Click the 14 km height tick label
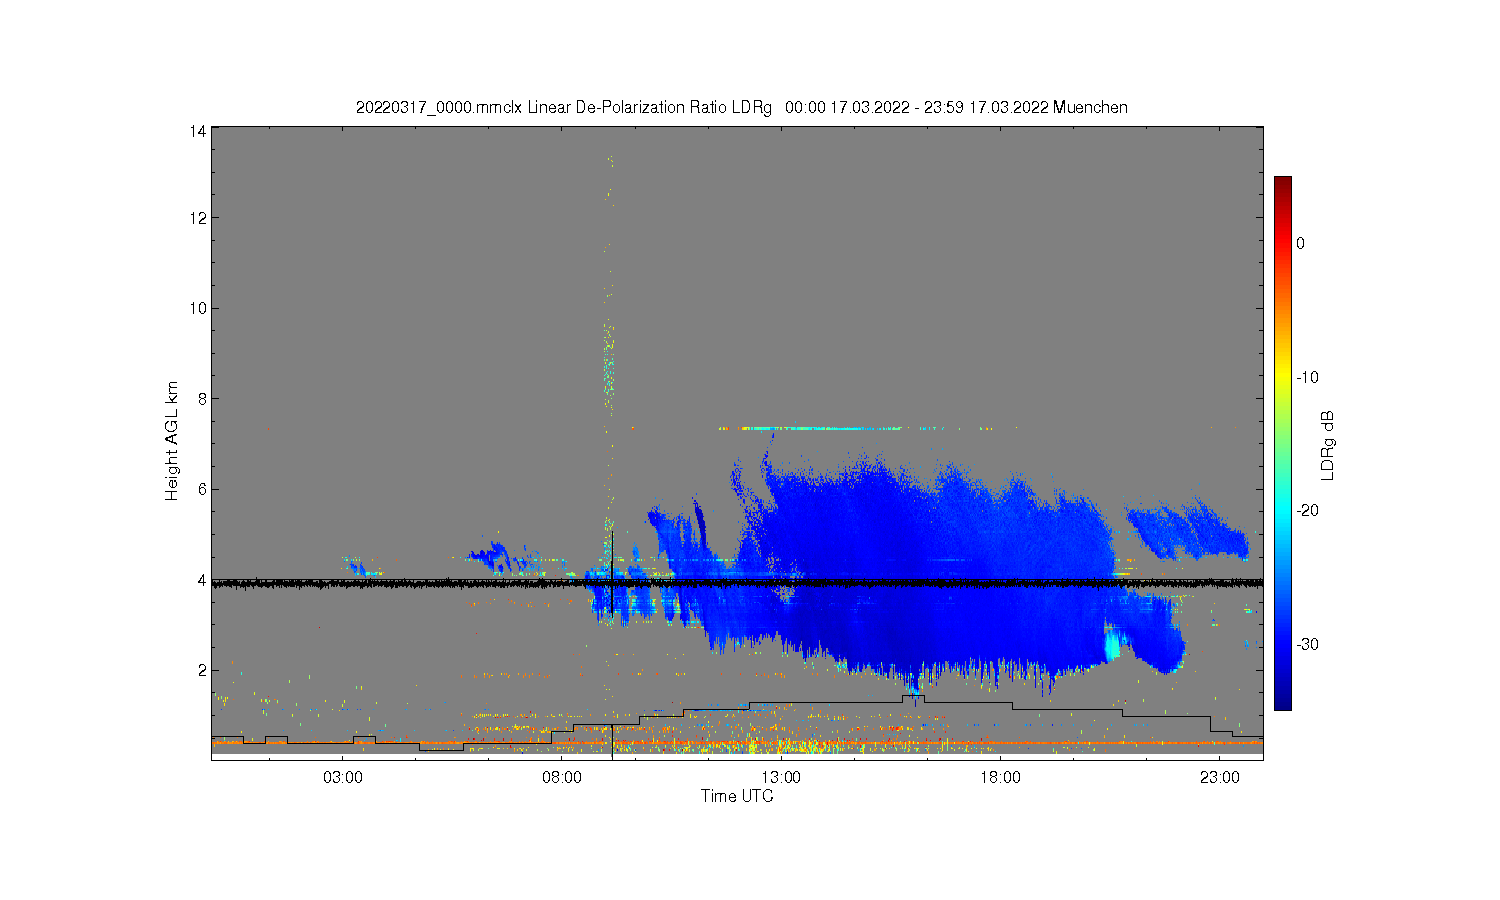This screenshot has height=900, width=1500. [199, 131]
